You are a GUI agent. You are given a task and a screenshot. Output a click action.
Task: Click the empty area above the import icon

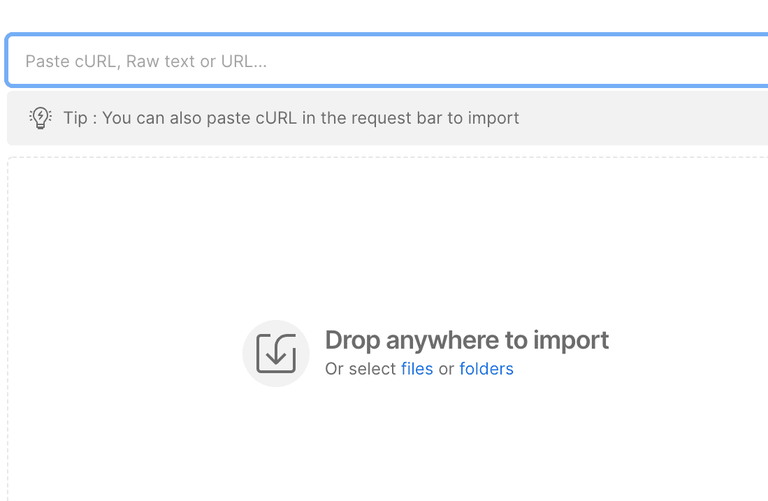[276, 250]
